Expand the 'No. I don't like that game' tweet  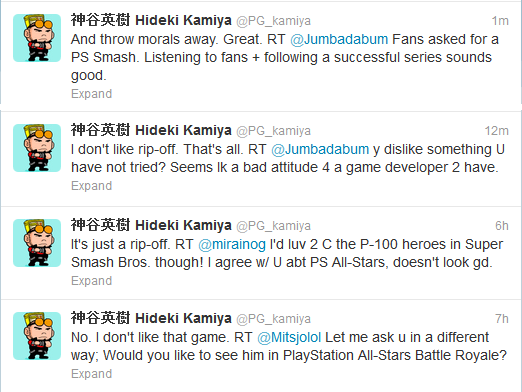[x=92, y=374]
